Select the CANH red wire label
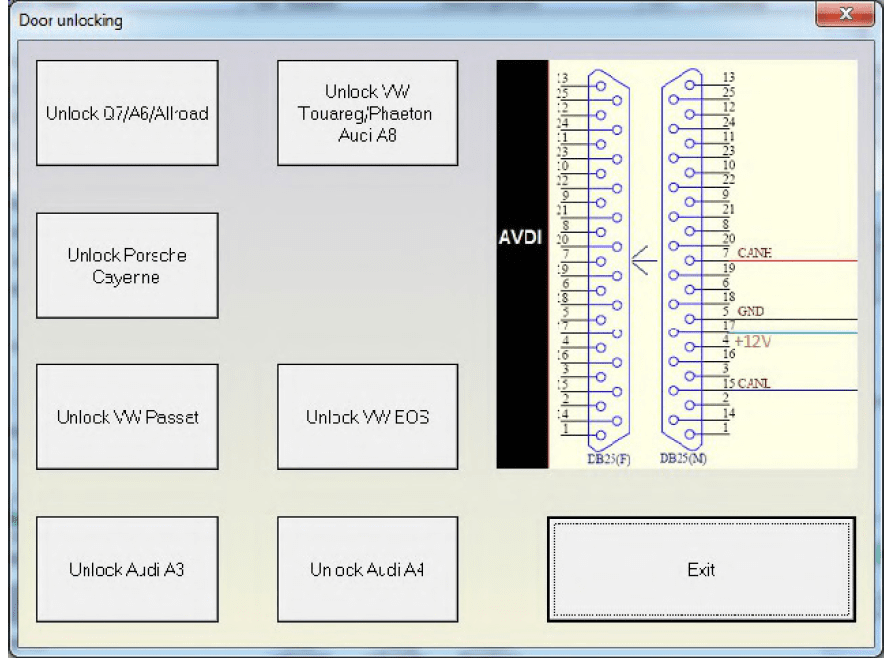Screen dimensions: 892x658 point(754,253)
